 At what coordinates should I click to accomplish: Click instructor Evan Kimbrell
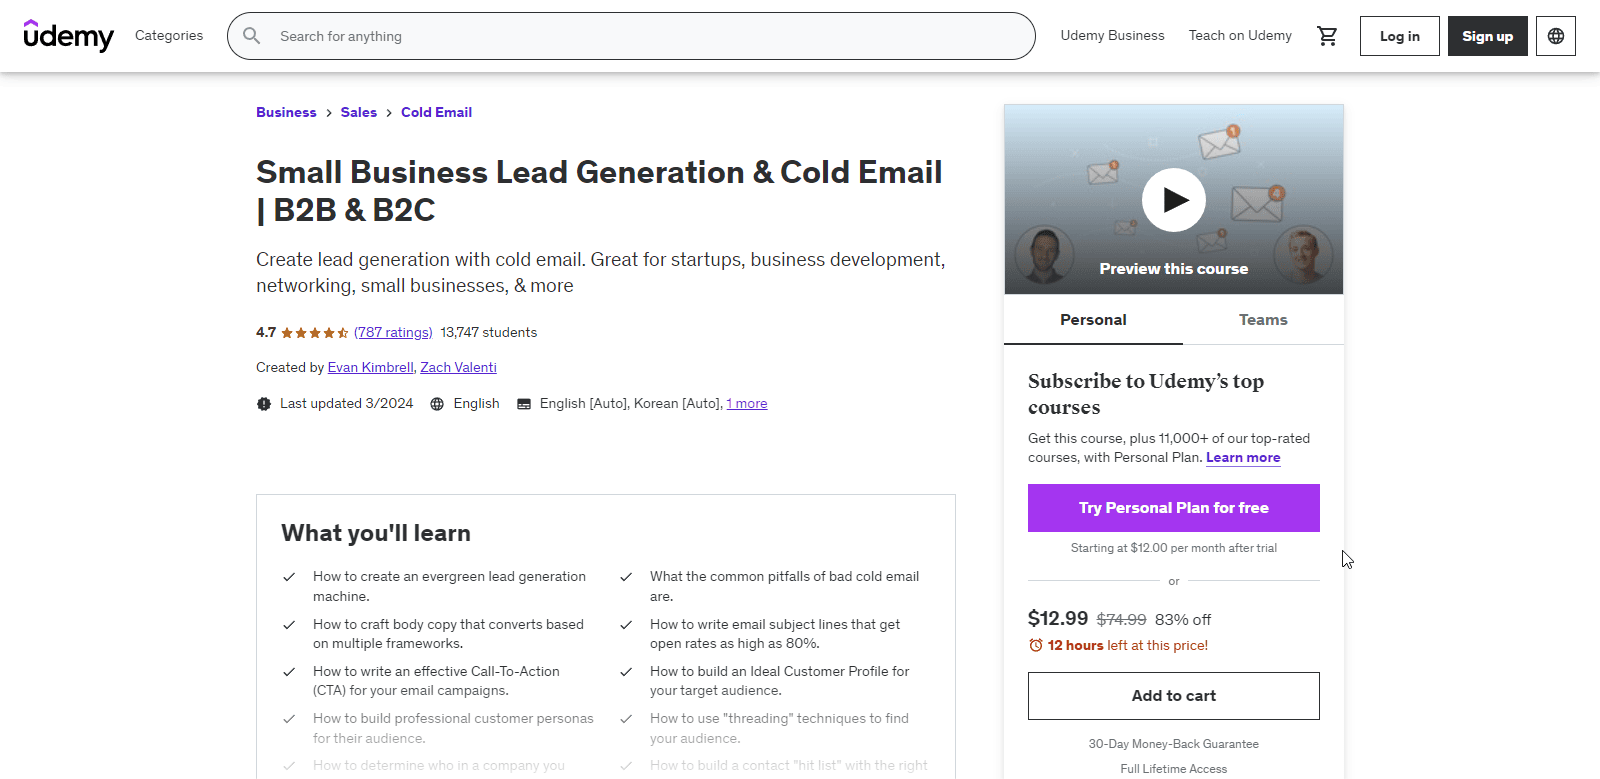[370, 367]
